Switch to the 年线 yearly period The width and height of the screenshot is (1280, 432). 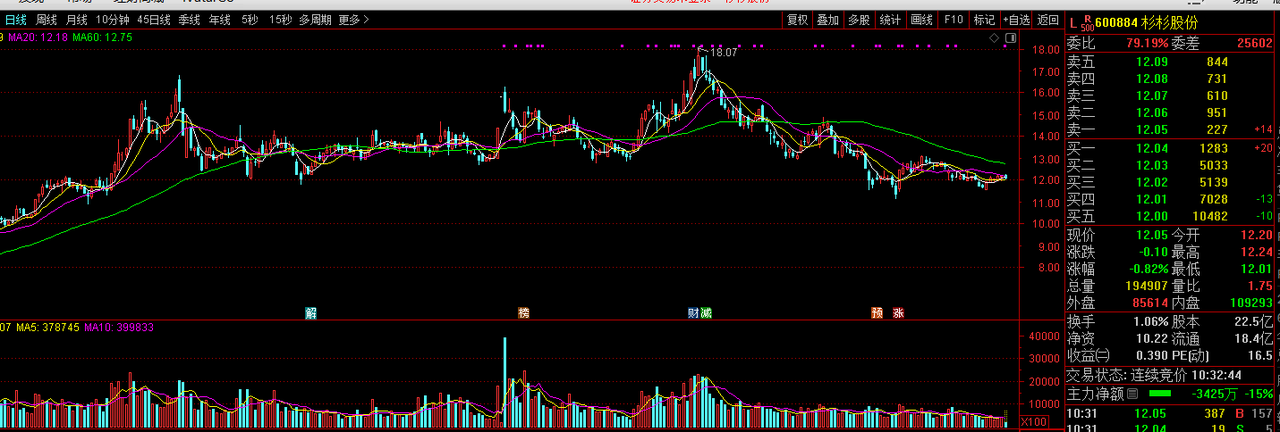[219, 19]
